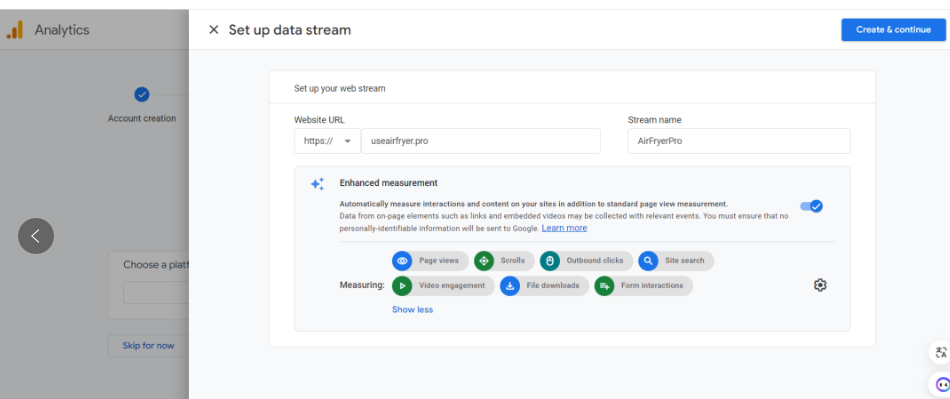Open the Learn more link
Viewport: 950px width, 399px height.
pyautogui.click(x=564, y=228)
